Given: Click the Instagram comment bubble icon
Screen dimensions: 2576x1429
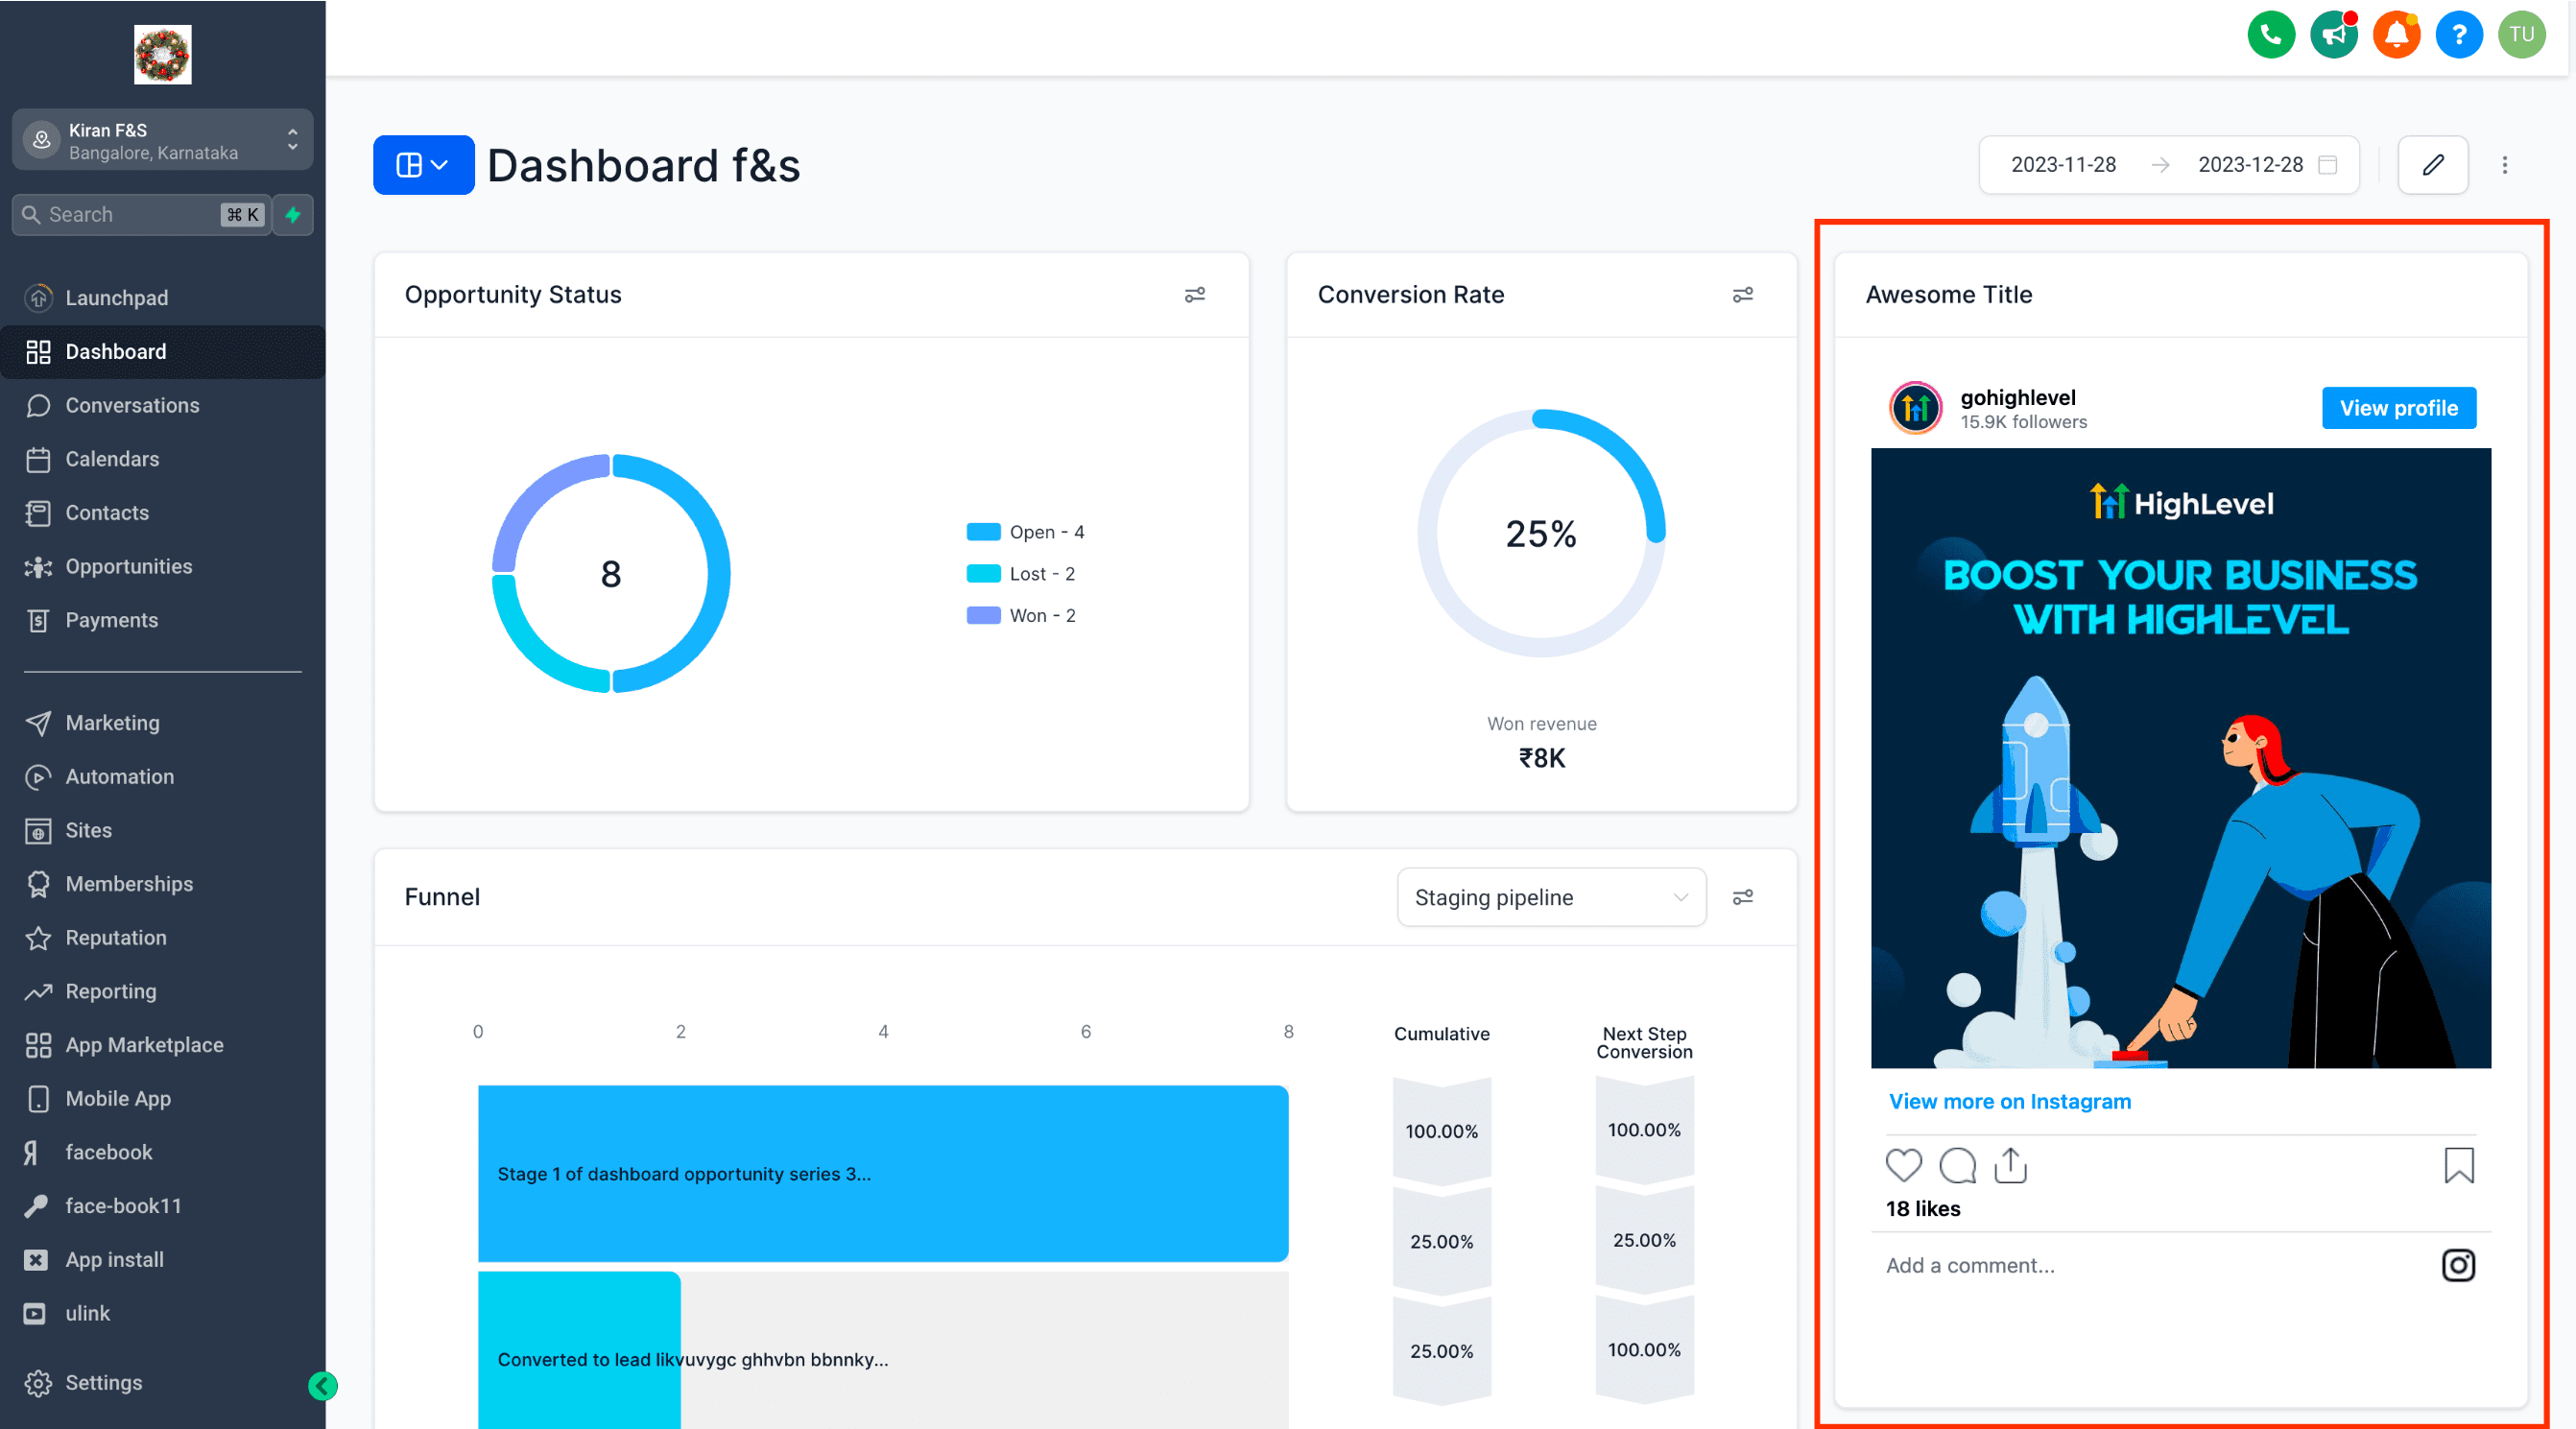Looking at the screenshot, I should pyautogui.click(x=1957, y=1166).
